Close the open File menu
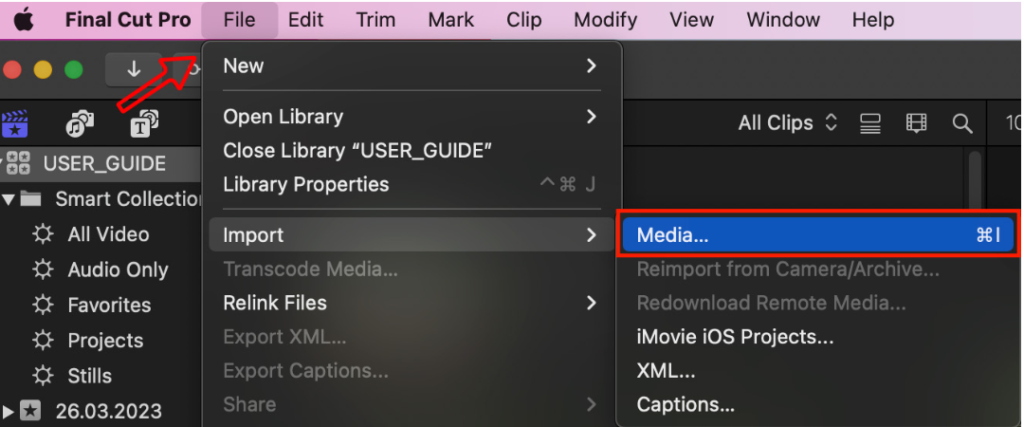Screen dimensions: 1024x427 [x=239, y=20]
